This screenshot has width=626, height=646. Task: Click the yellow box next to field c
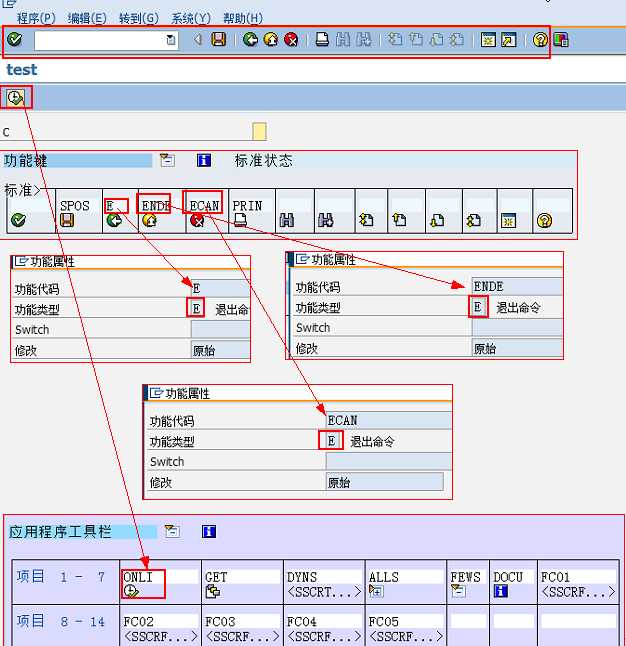coord(259,132)
